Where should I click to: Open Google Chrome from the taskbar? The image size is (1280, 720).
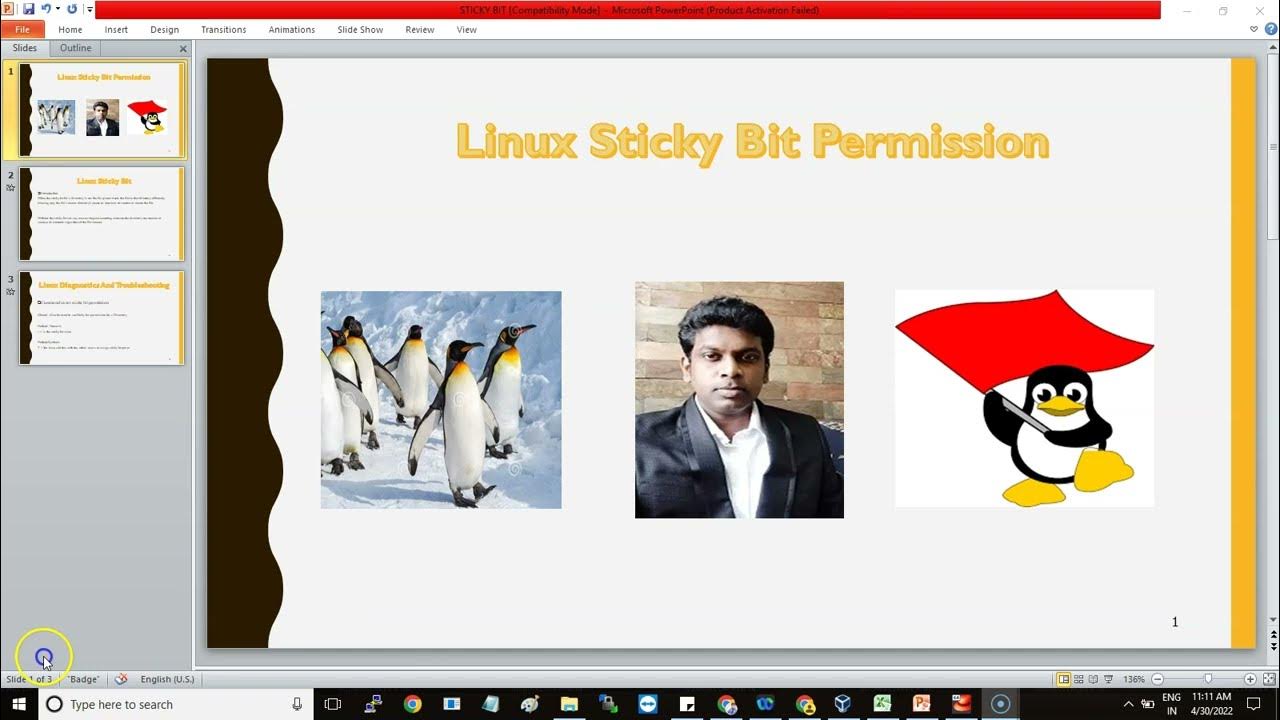(412, 704)
